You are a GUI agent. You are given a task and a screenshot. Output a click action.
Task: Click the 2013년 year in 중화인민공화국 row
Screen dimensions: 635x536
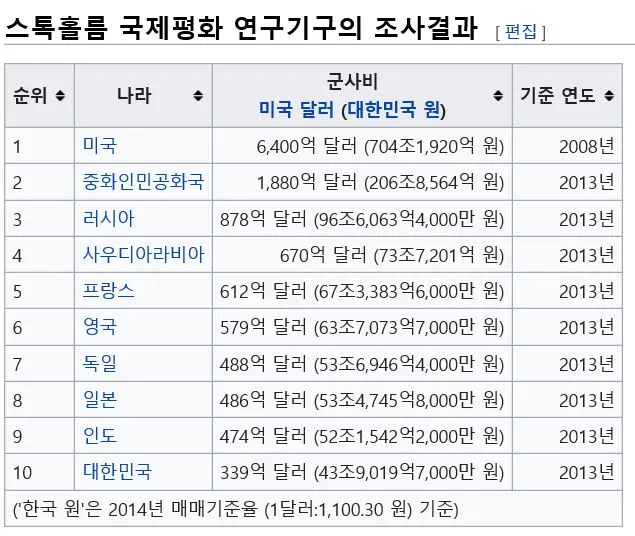click(x=567, y=182)
